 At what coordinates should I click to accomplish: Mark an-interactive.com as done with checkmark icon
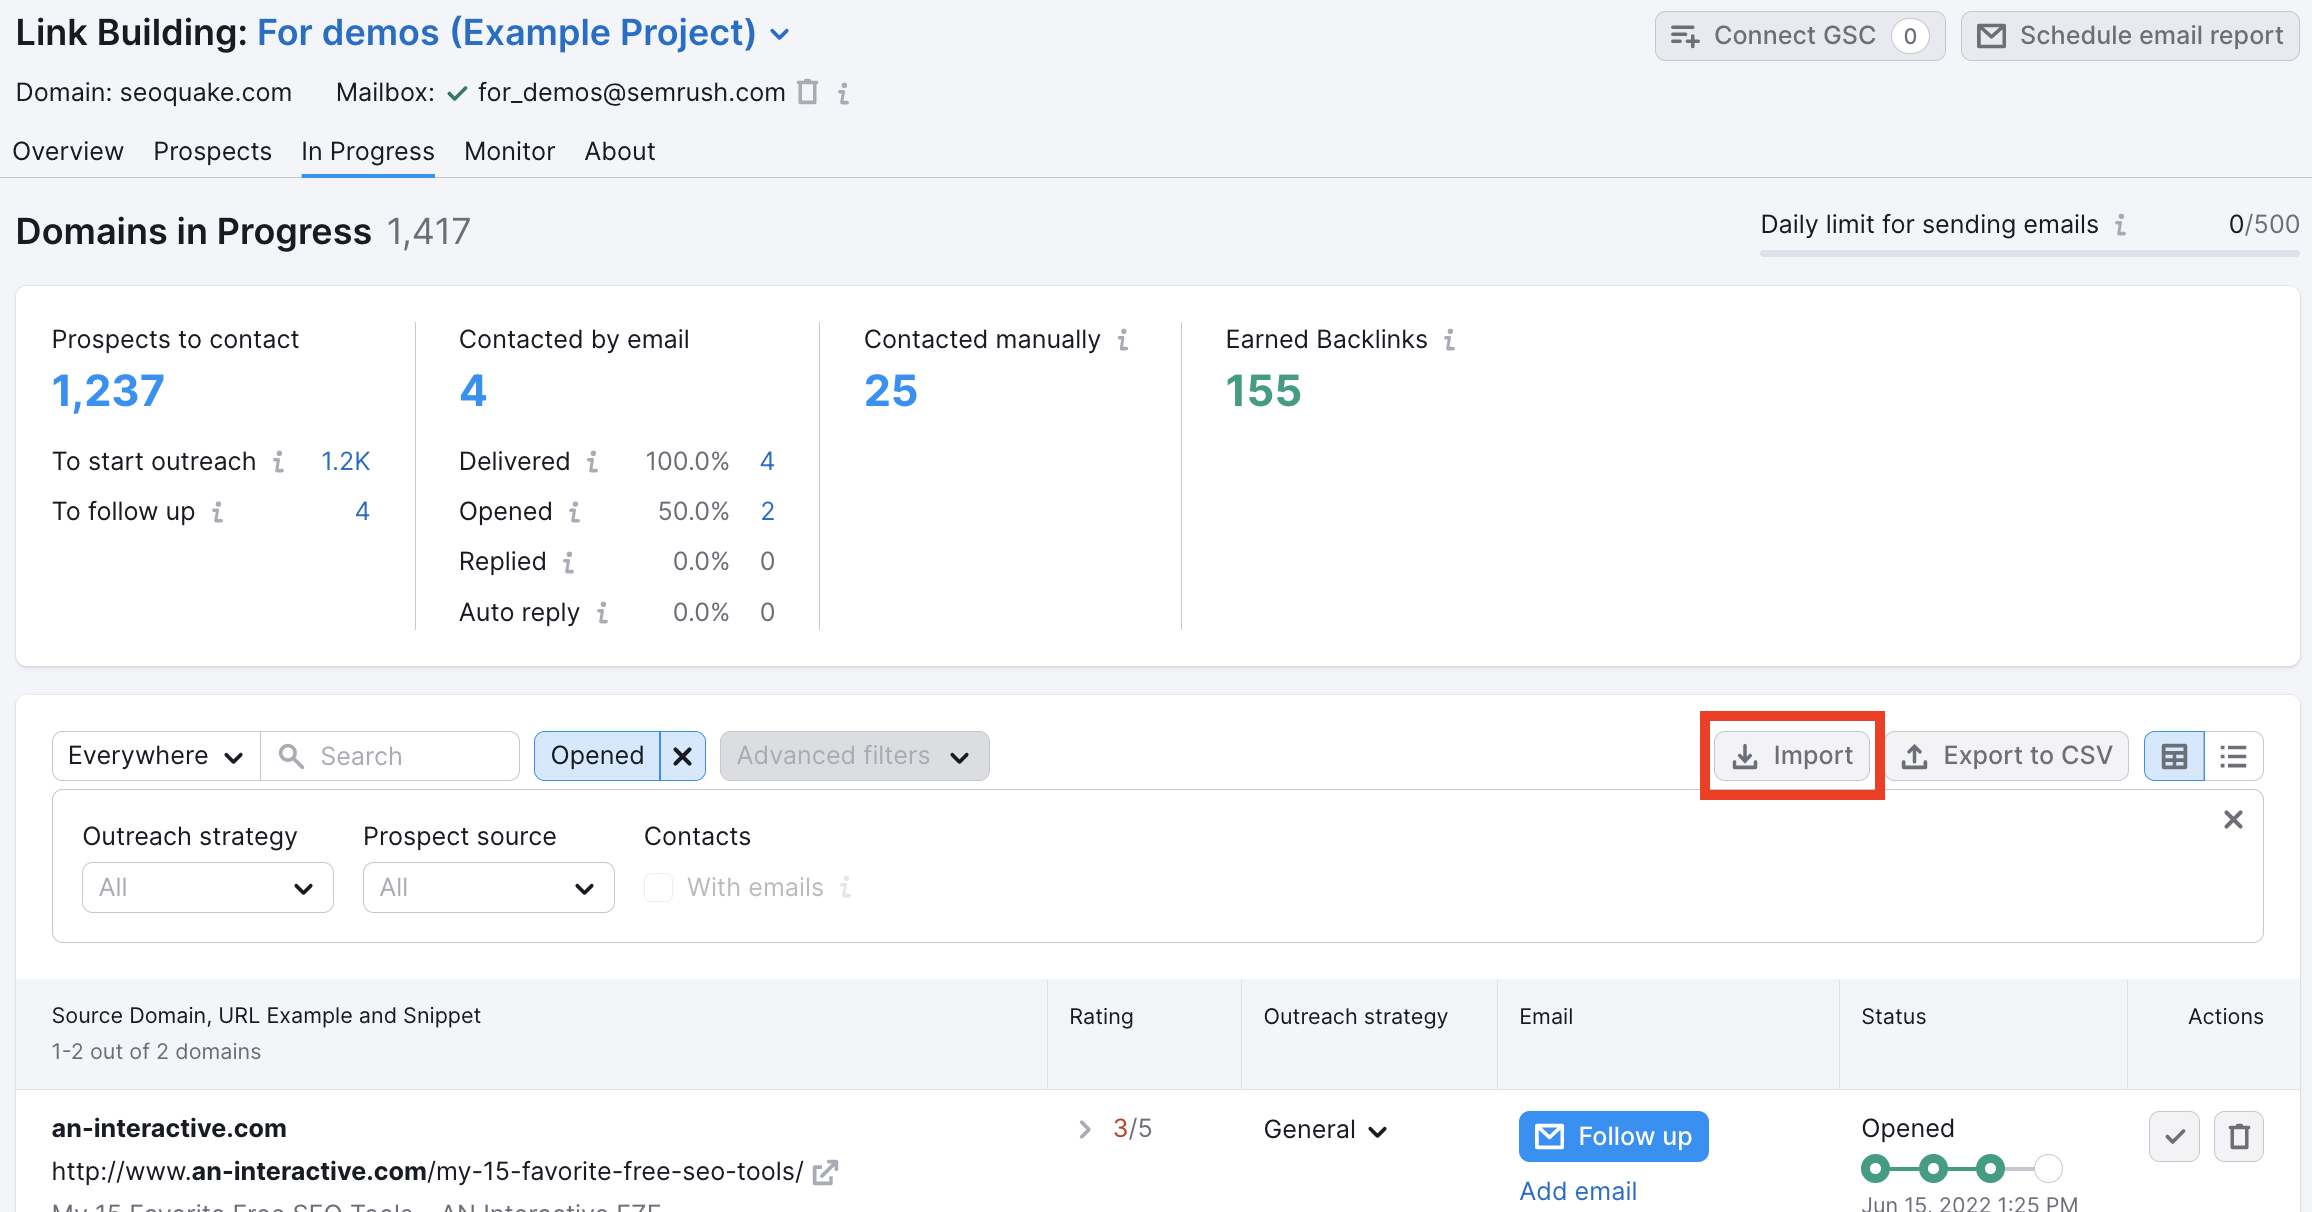click(2174, 1136)
